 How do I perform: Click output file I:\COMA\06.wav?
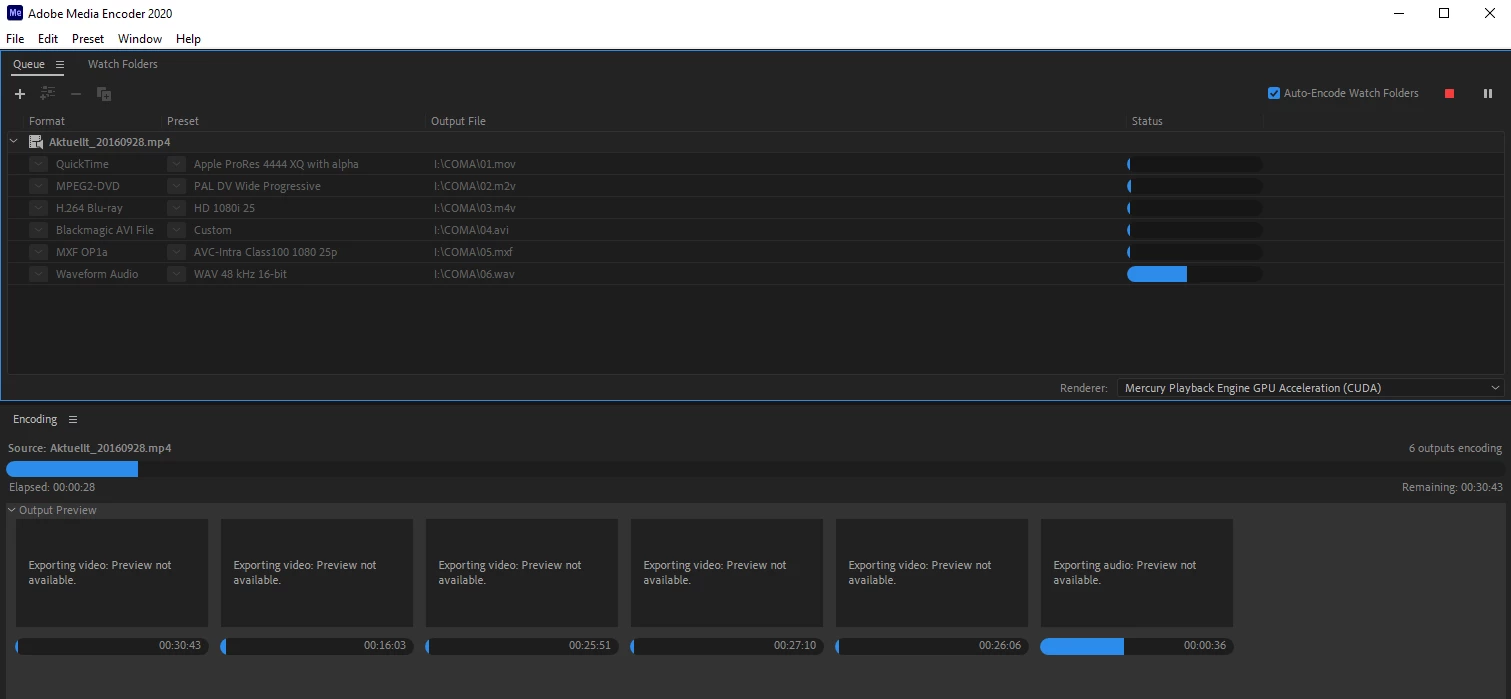point(475,274)
